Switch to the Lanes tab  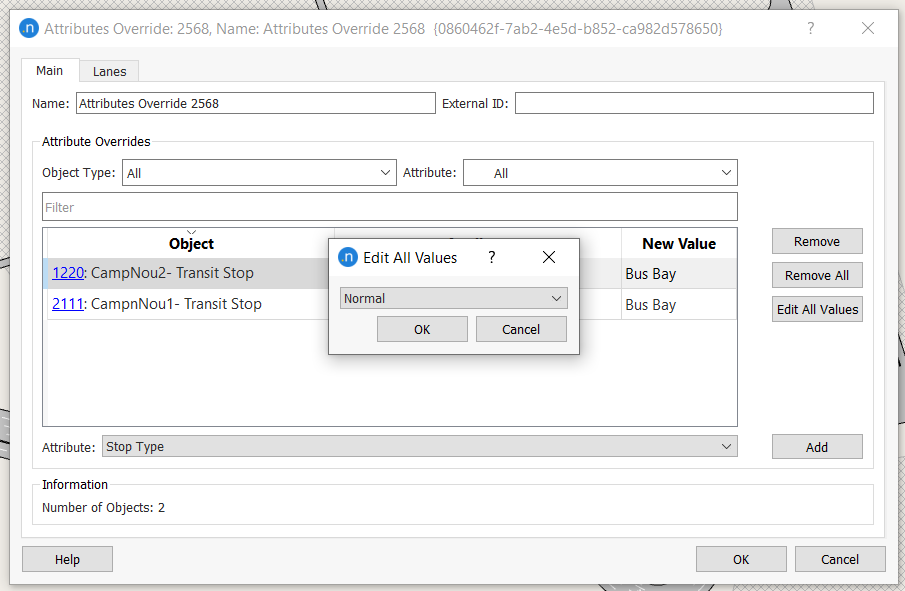(109, 71)
